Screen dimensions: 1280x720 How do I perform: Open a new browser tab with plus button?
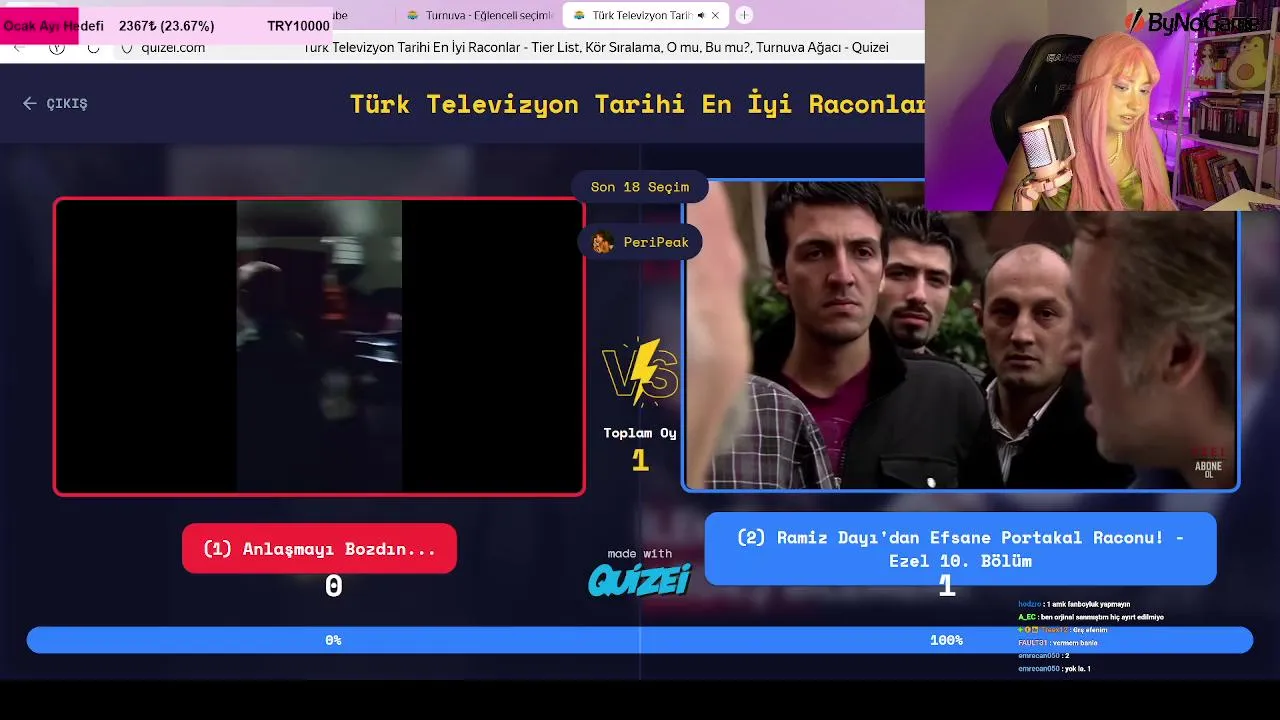744,15
